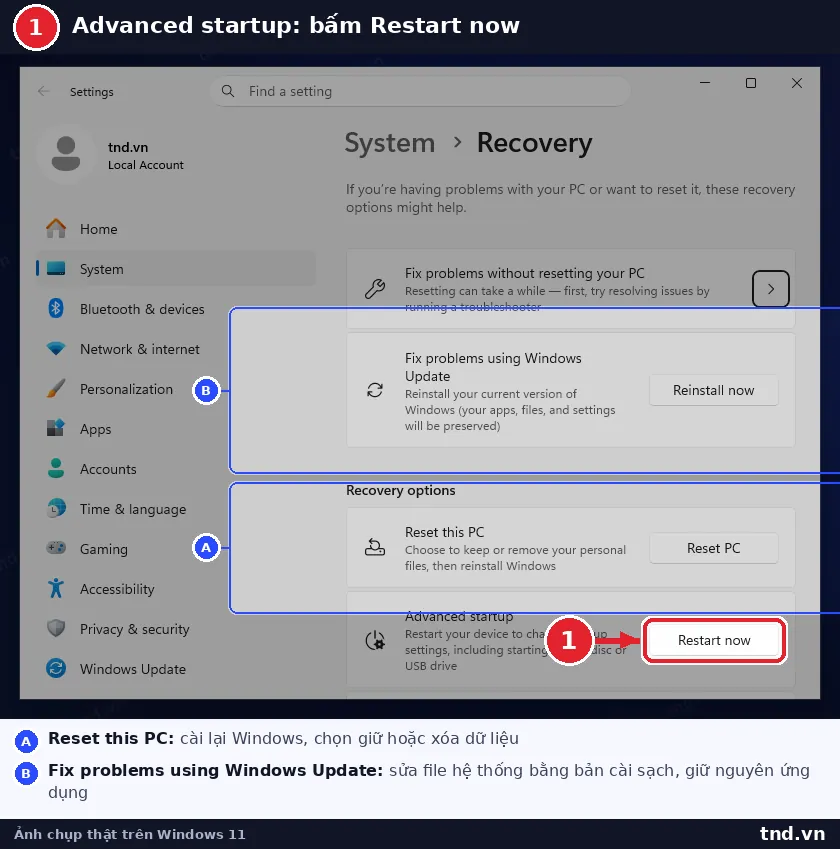This screenshot has height=849, width=840.
Task: Go to Privacy & security
Action: [176, 629]
